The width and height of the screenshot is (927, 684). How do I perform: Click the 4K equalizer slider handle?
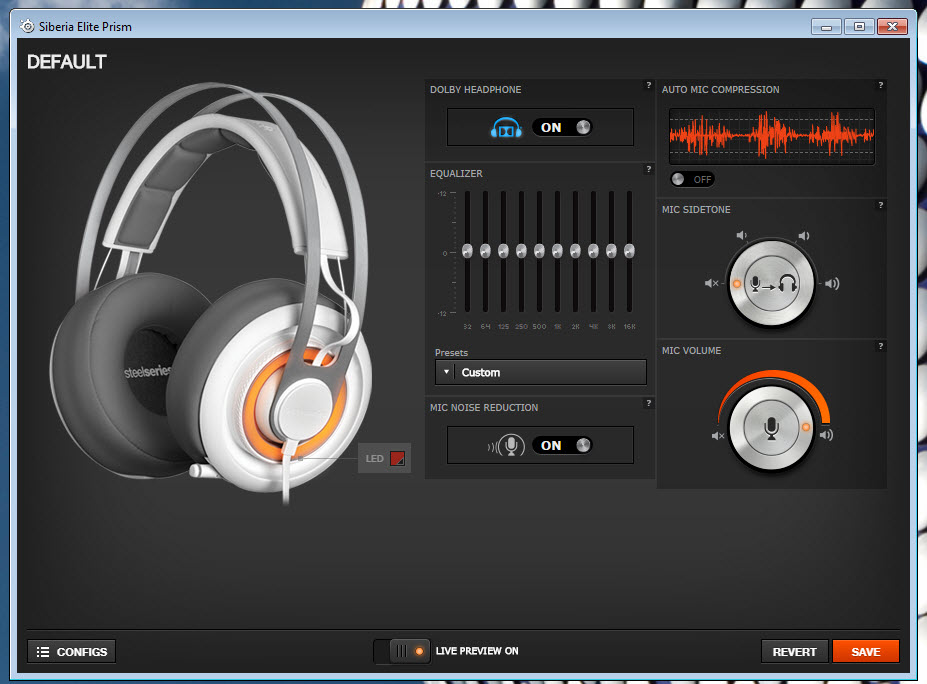coord(594,251)
